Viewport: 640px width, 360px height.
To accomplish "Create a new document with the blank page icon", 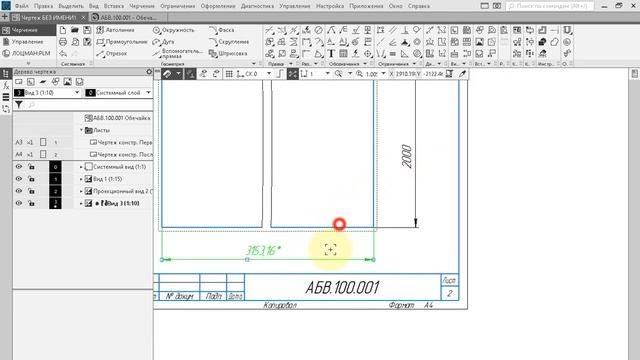I will [63, 30].
